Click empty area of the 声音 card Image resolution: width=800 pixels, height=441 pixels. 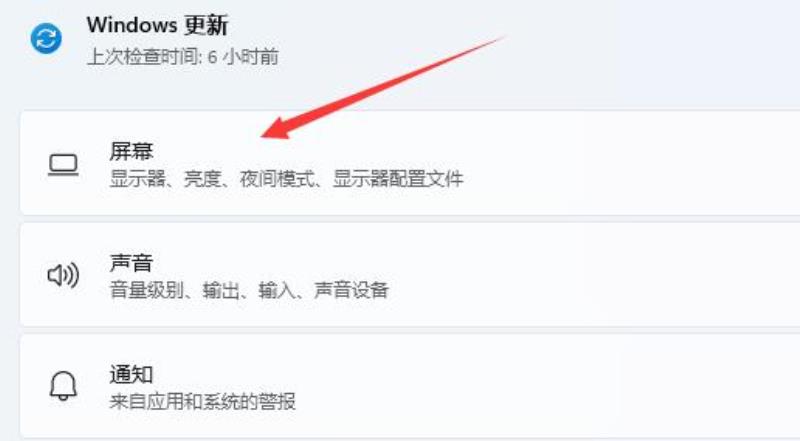[x=587, y=275]
